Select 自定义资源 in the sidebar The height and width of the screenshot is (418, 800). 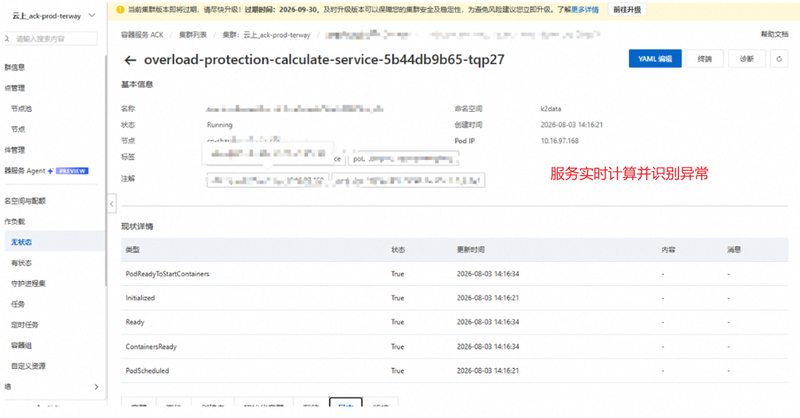(28, 366)
